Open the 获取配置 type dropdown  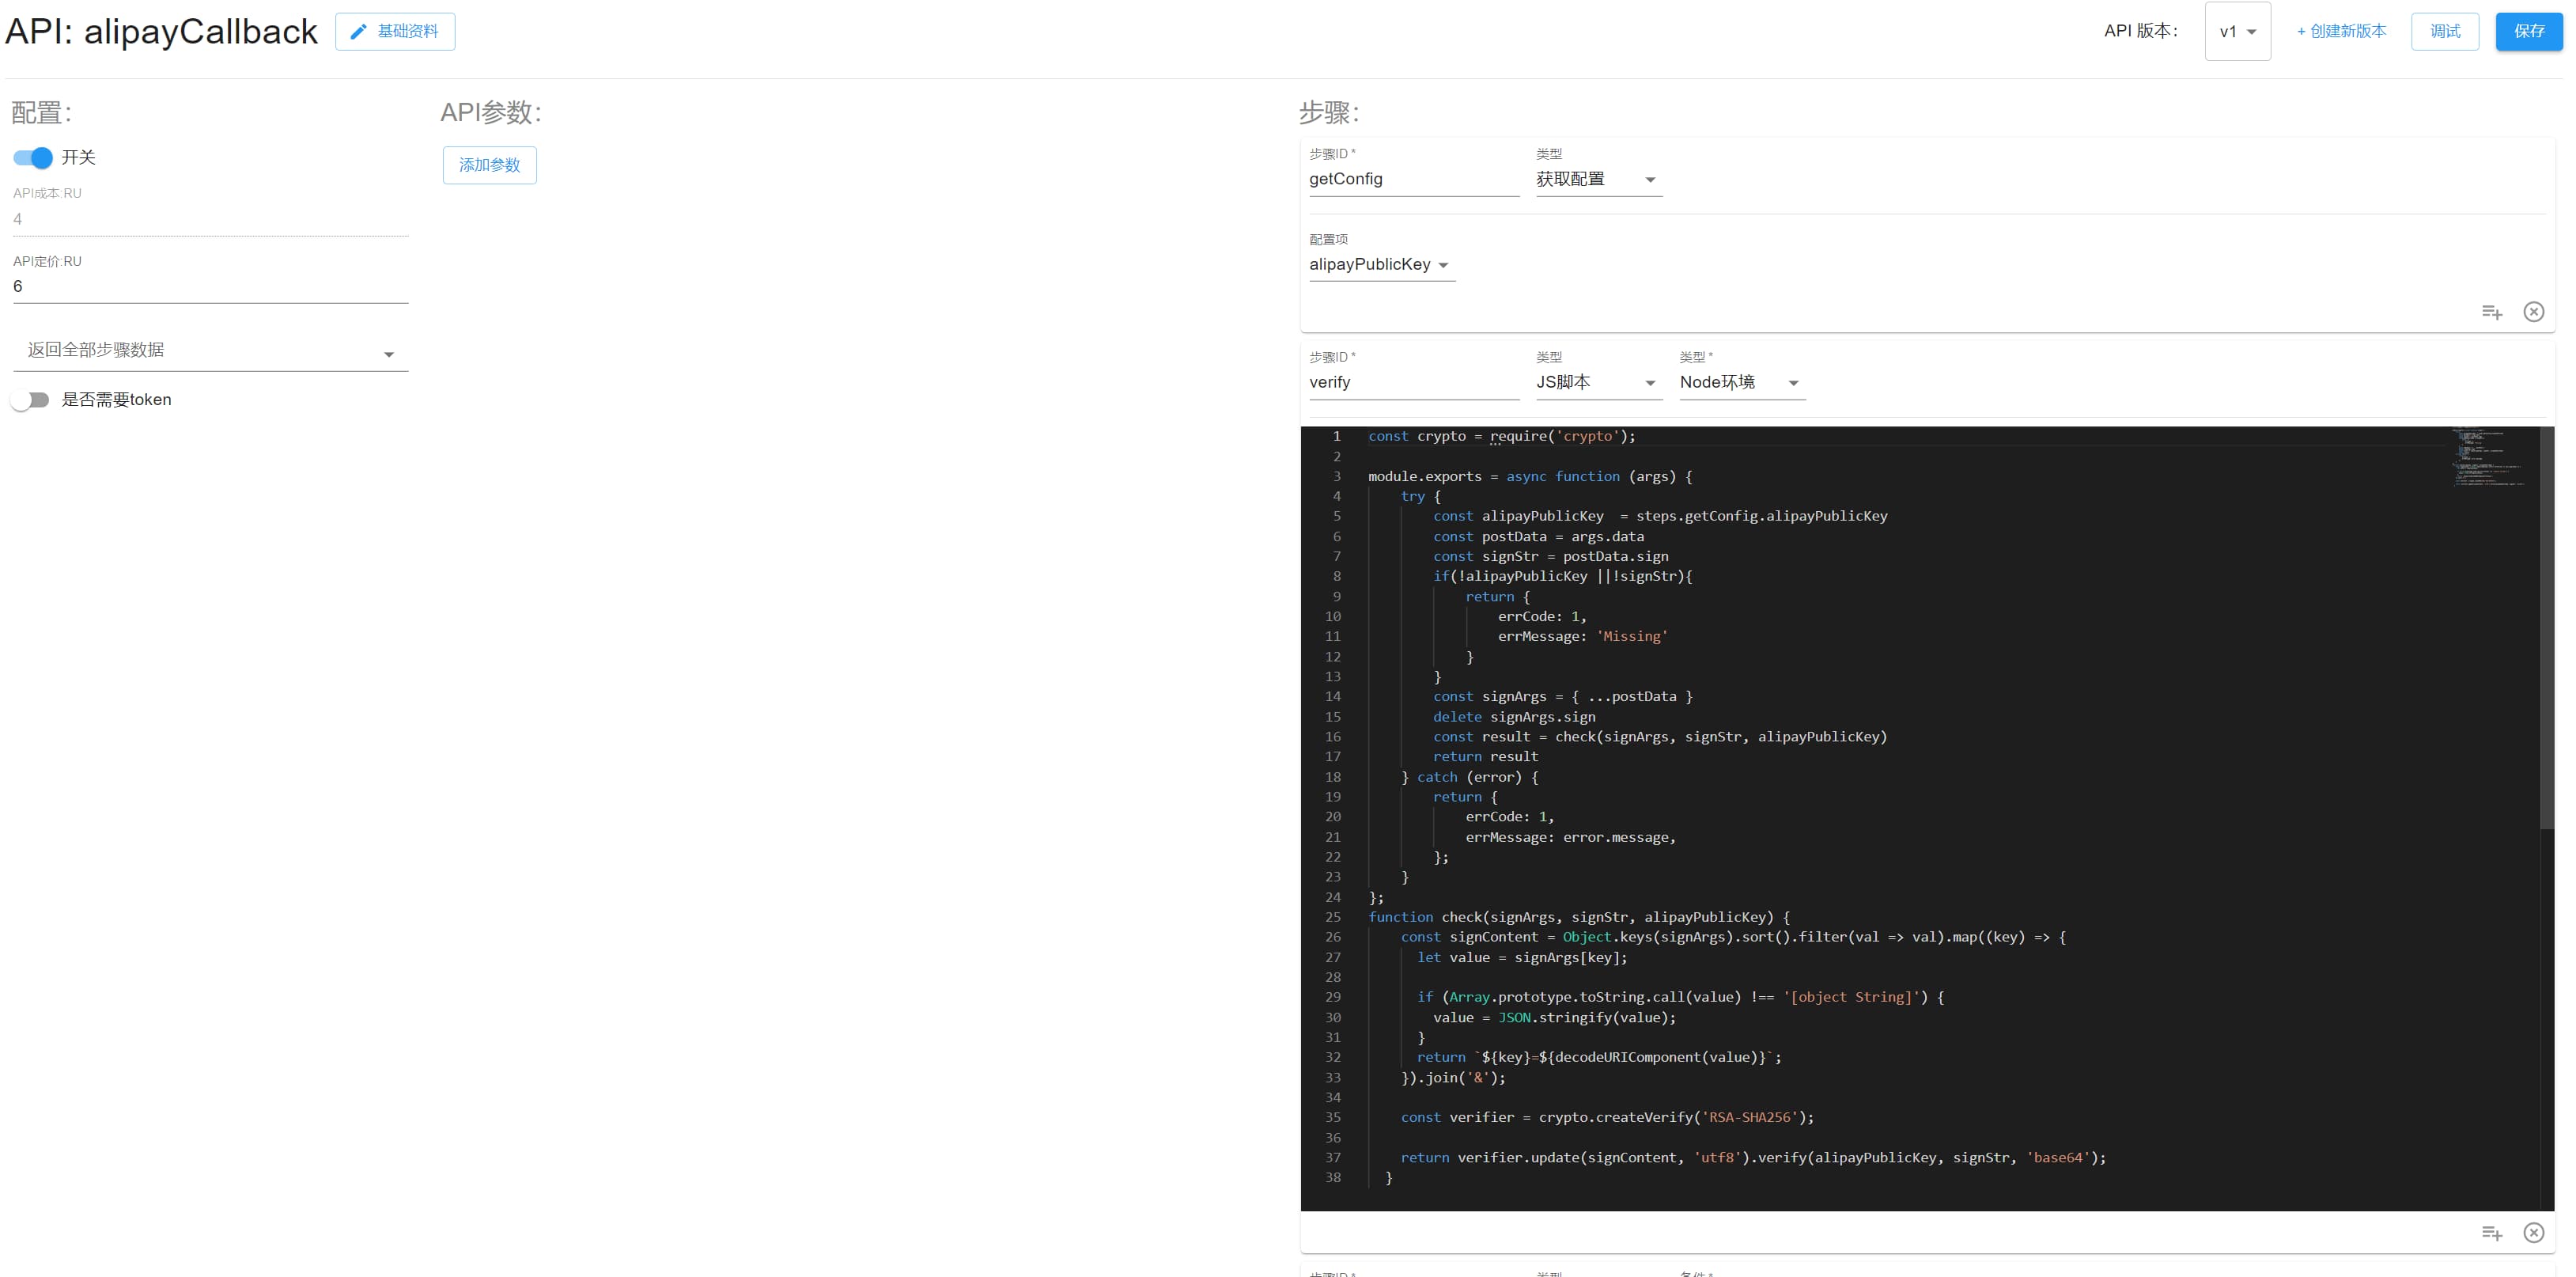pyautogui.click(x=1599, y=180)
